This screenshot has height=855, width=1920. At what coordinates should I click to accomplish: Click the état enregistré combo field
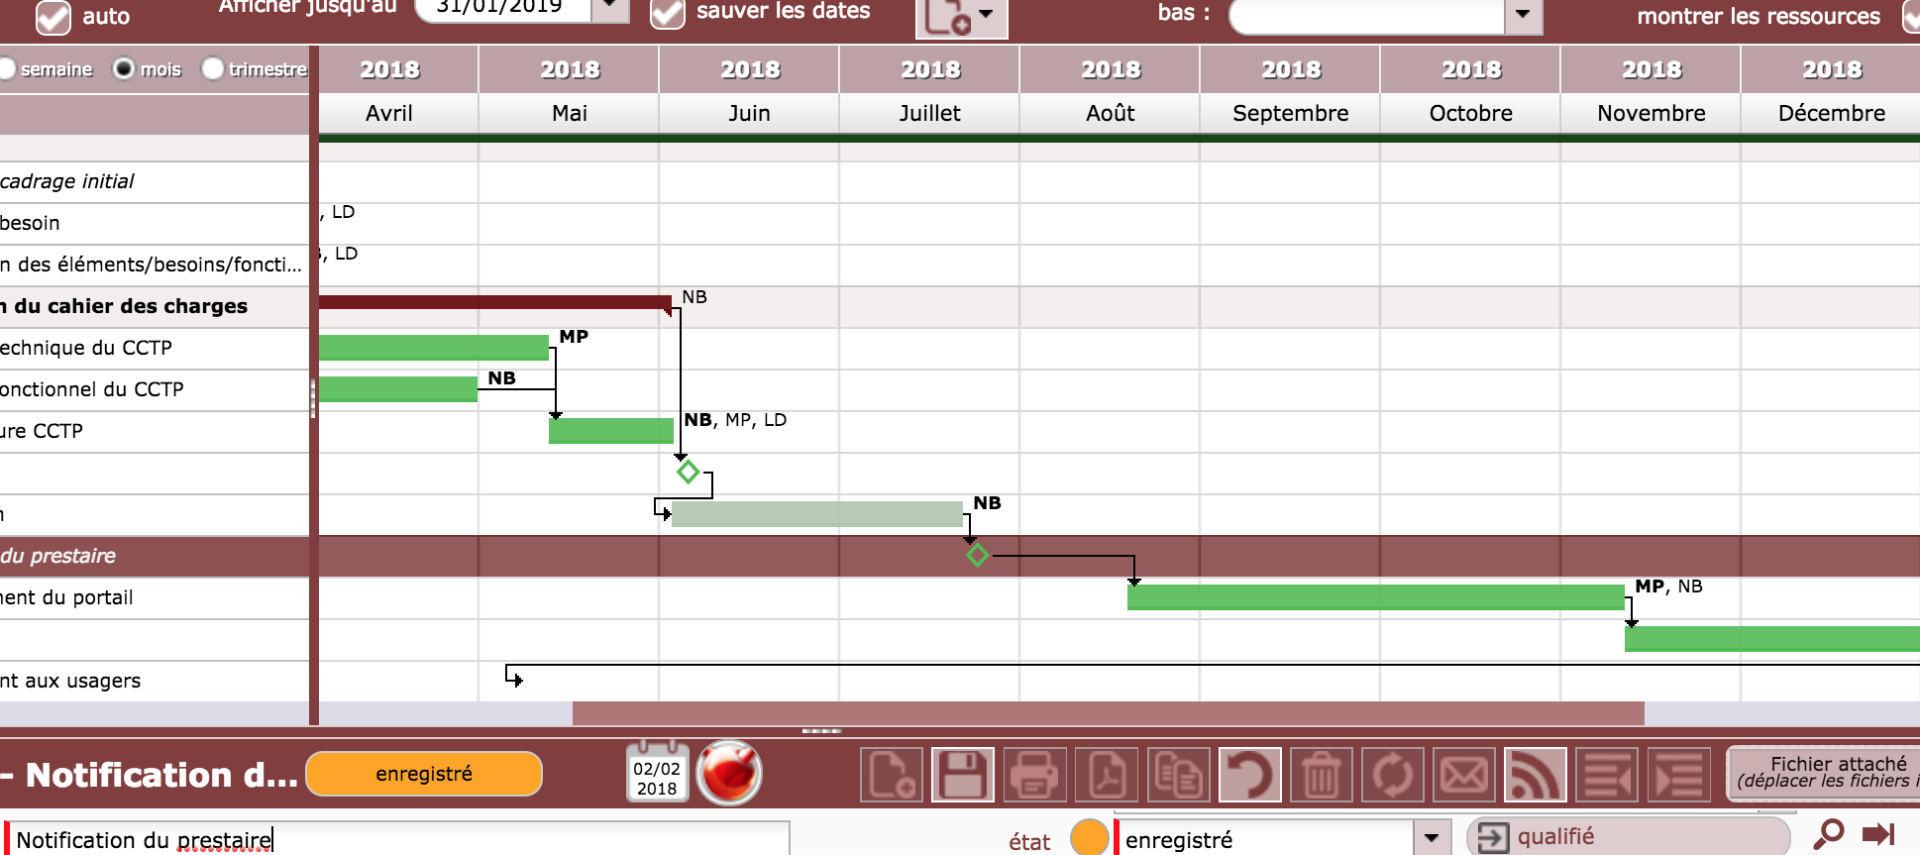(x=1266, y=839)
